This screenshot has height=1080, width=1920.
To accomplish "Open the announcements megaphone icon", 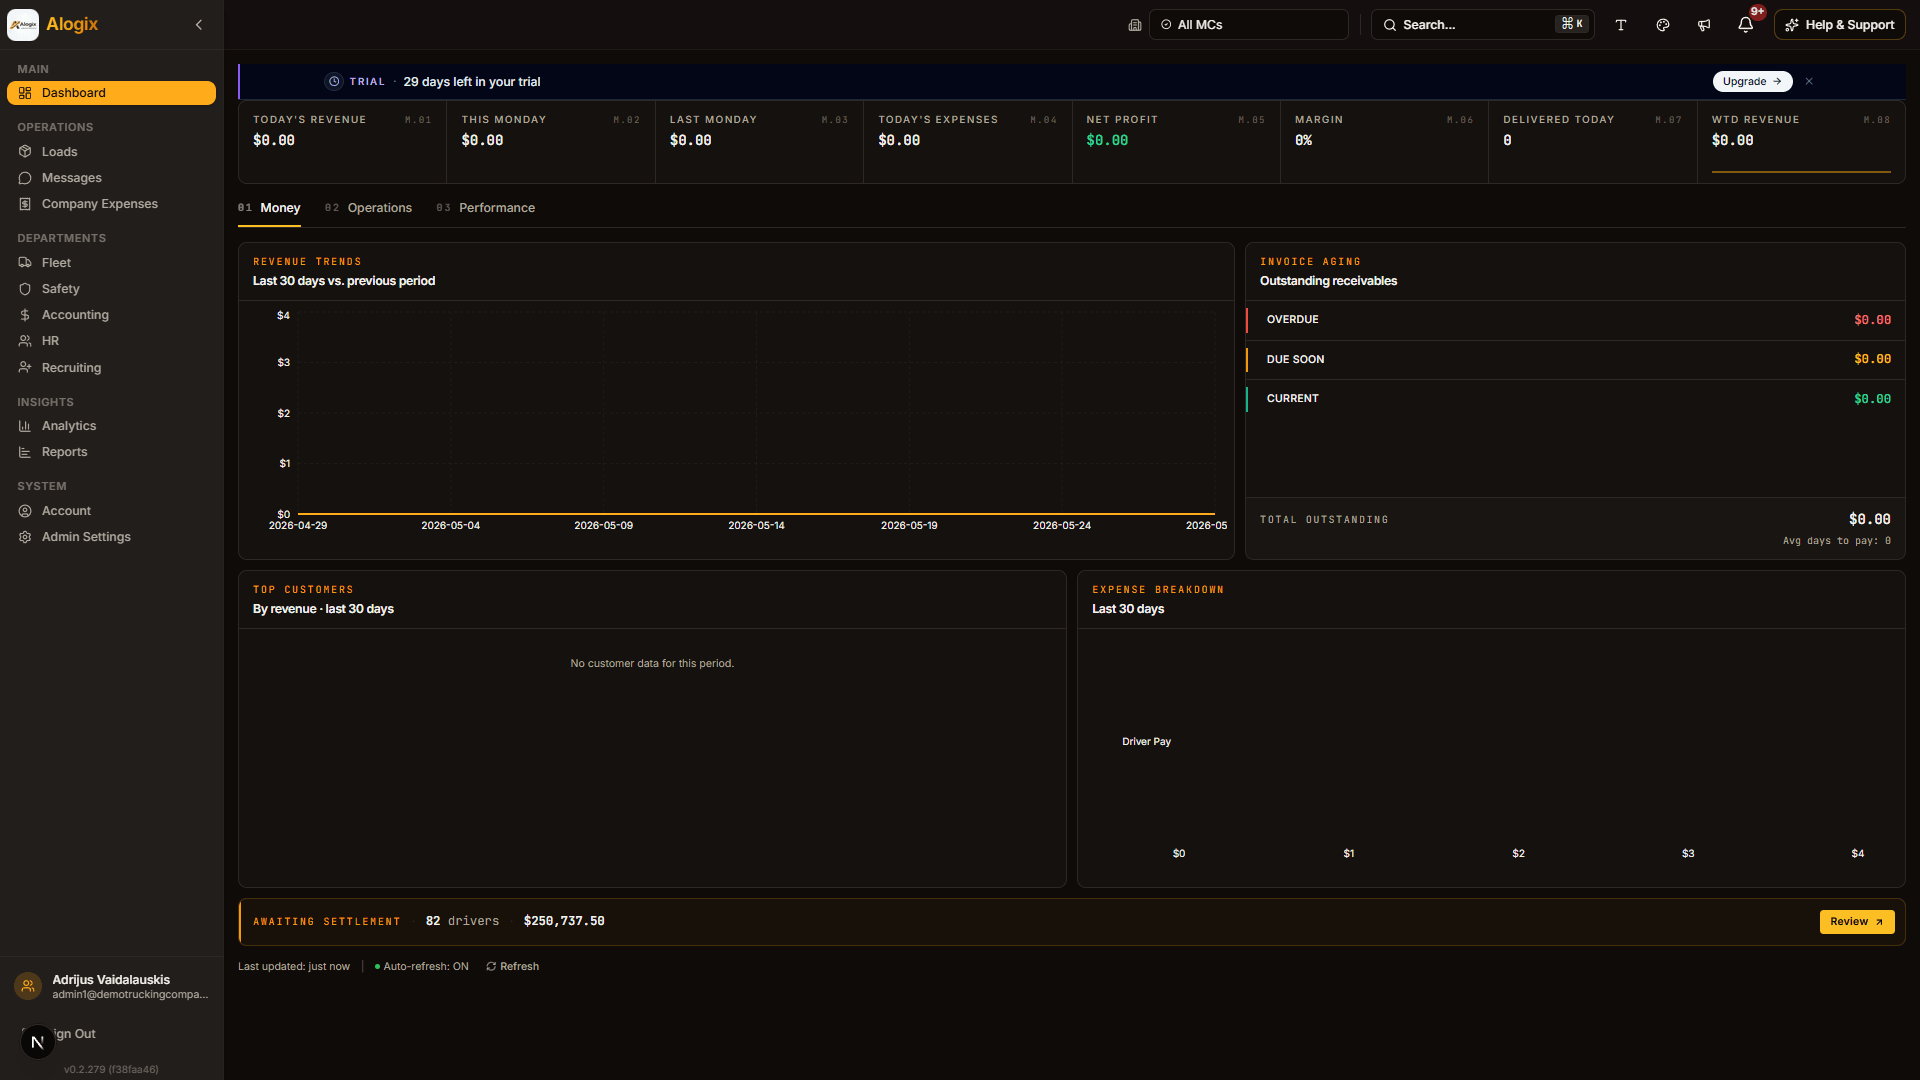I will [x=1704, y=25].
